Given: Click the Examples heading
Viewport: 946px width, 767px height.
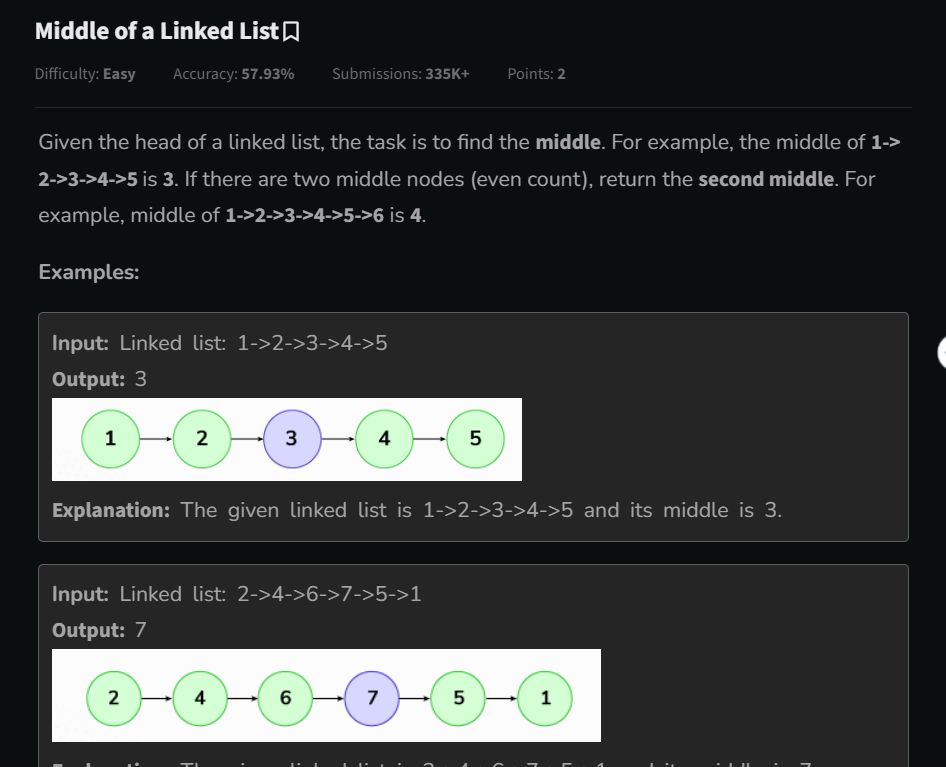Looking at the screenshot, I should click(x=89, y=272).
